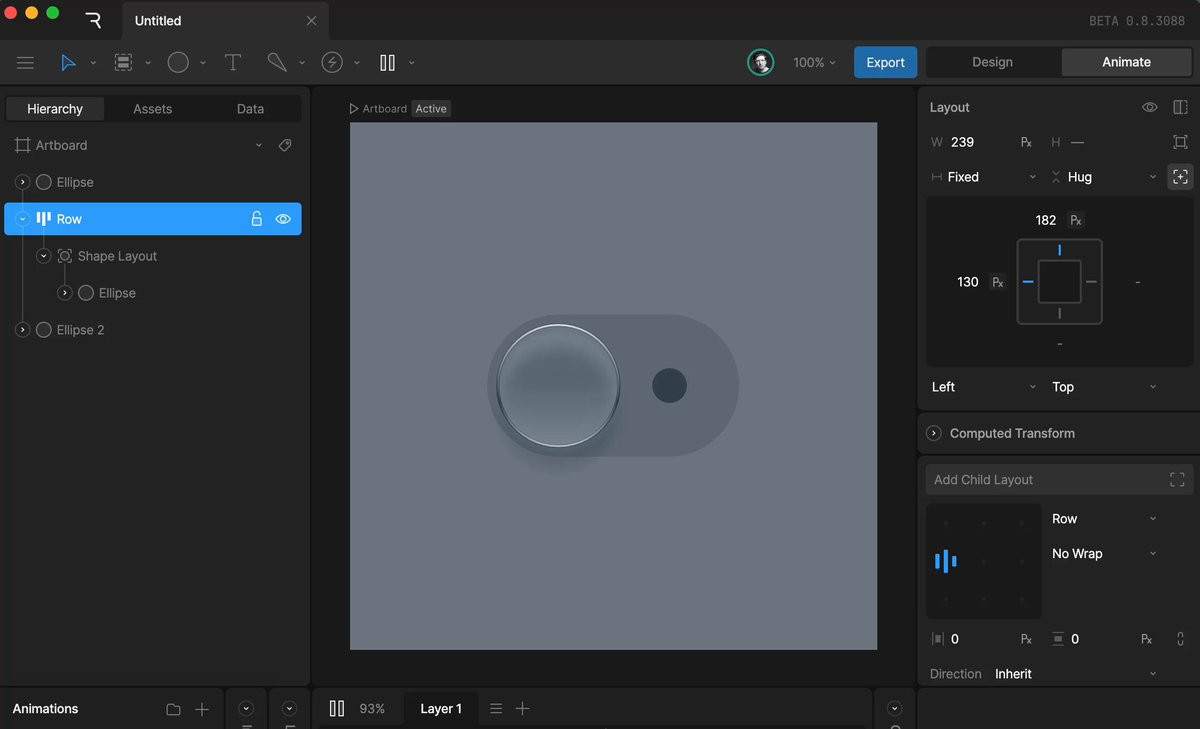
Task: Toggle lock on the Row layer
Action: pyautogui.click(x=257, y=219)
